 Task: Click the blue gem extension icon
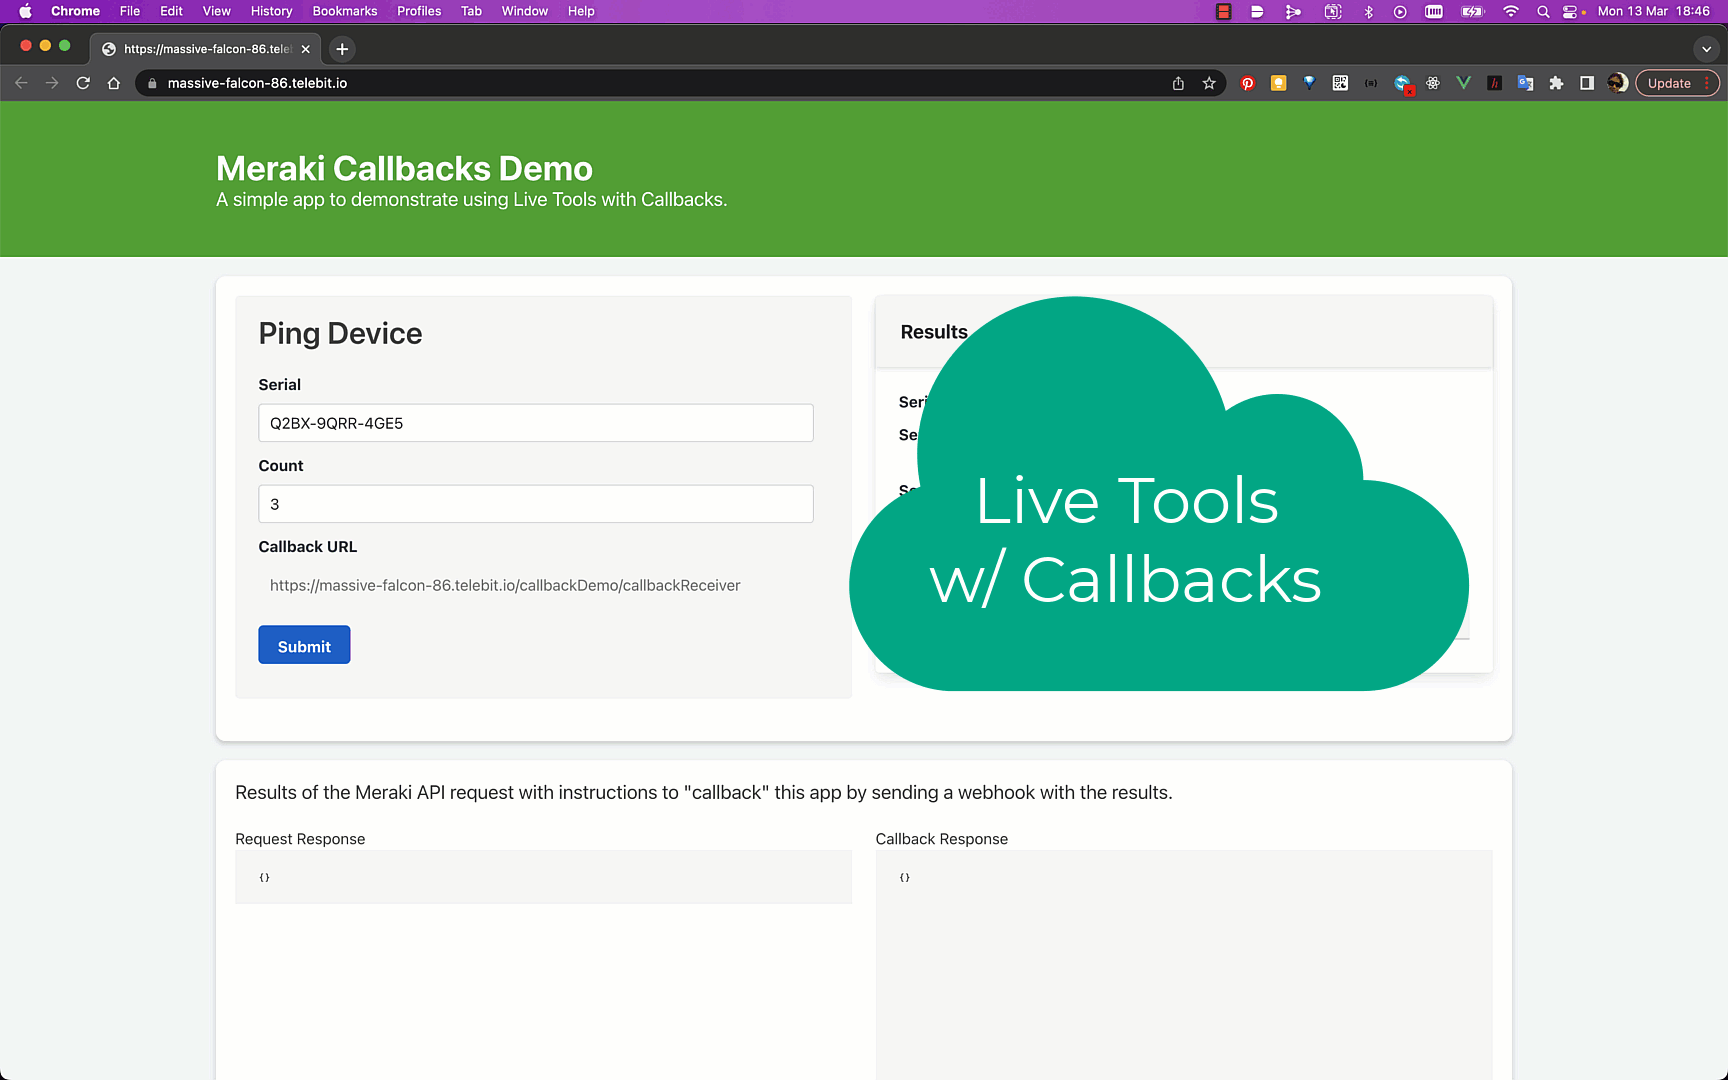point(1309,83)
